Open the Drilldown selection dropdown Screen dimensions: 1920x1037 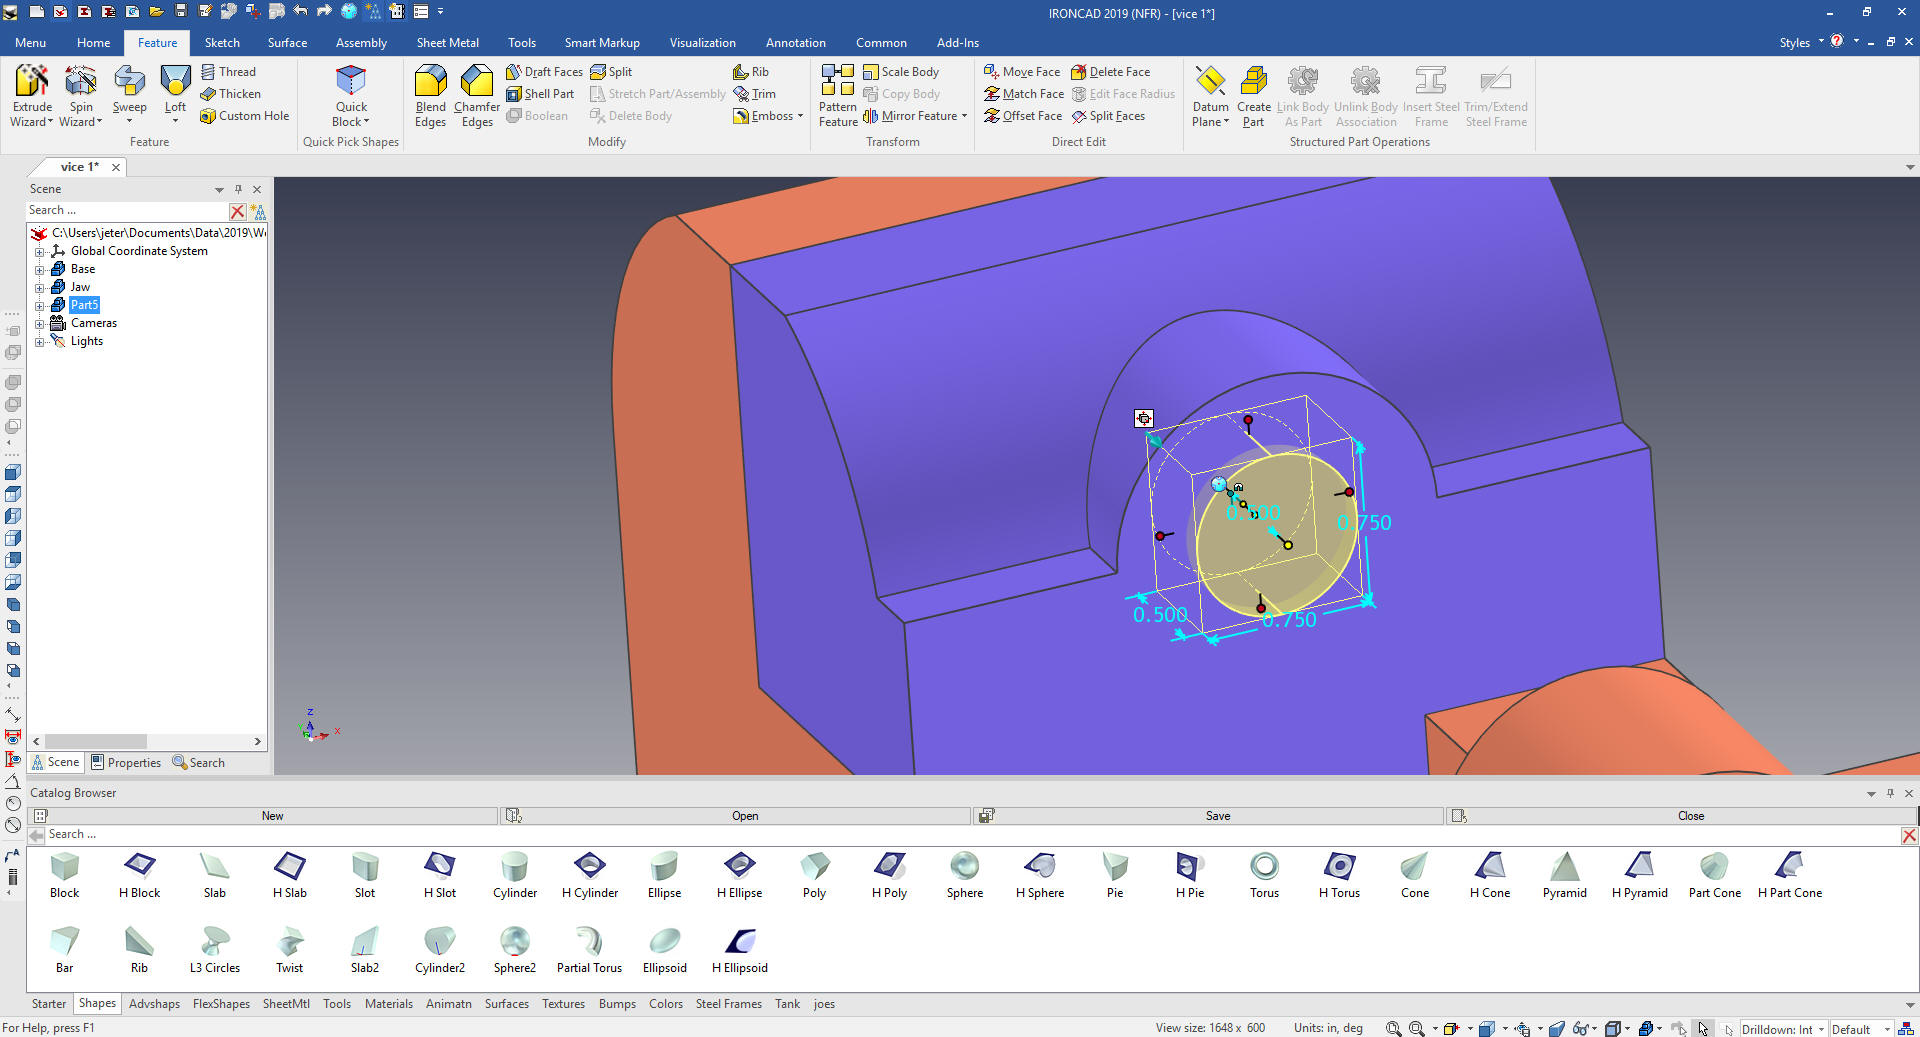1821,1029
